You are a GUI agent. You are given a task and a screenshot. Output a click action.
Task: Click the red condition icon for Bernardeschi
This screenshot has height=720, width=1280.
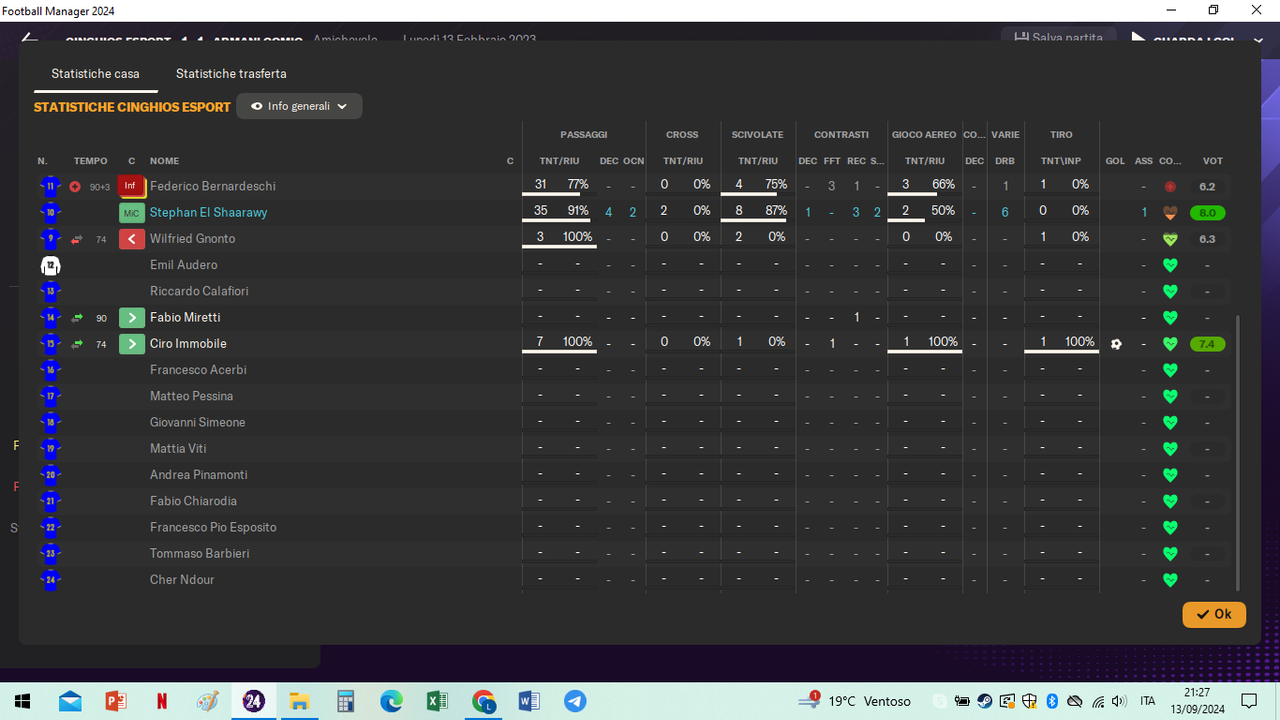[x=1170, y=187]
